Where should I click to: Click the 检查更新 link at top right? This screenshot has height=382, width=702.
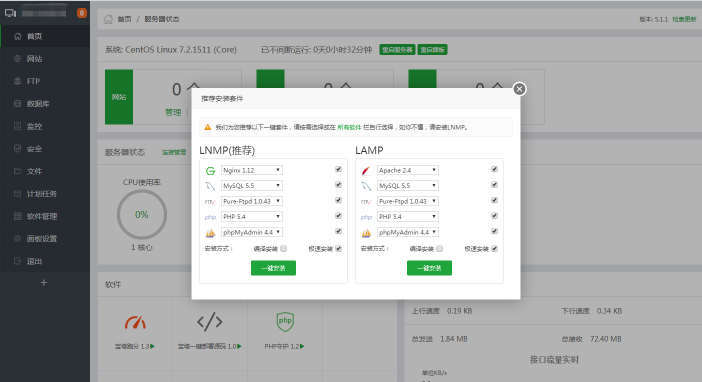pyautogui.click(x=685, y=19)
